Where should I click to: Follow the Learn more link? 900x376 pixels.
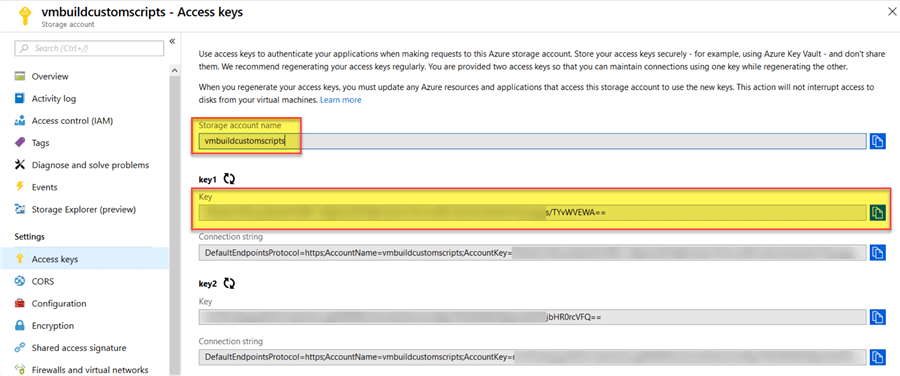[x=340, y=99]
